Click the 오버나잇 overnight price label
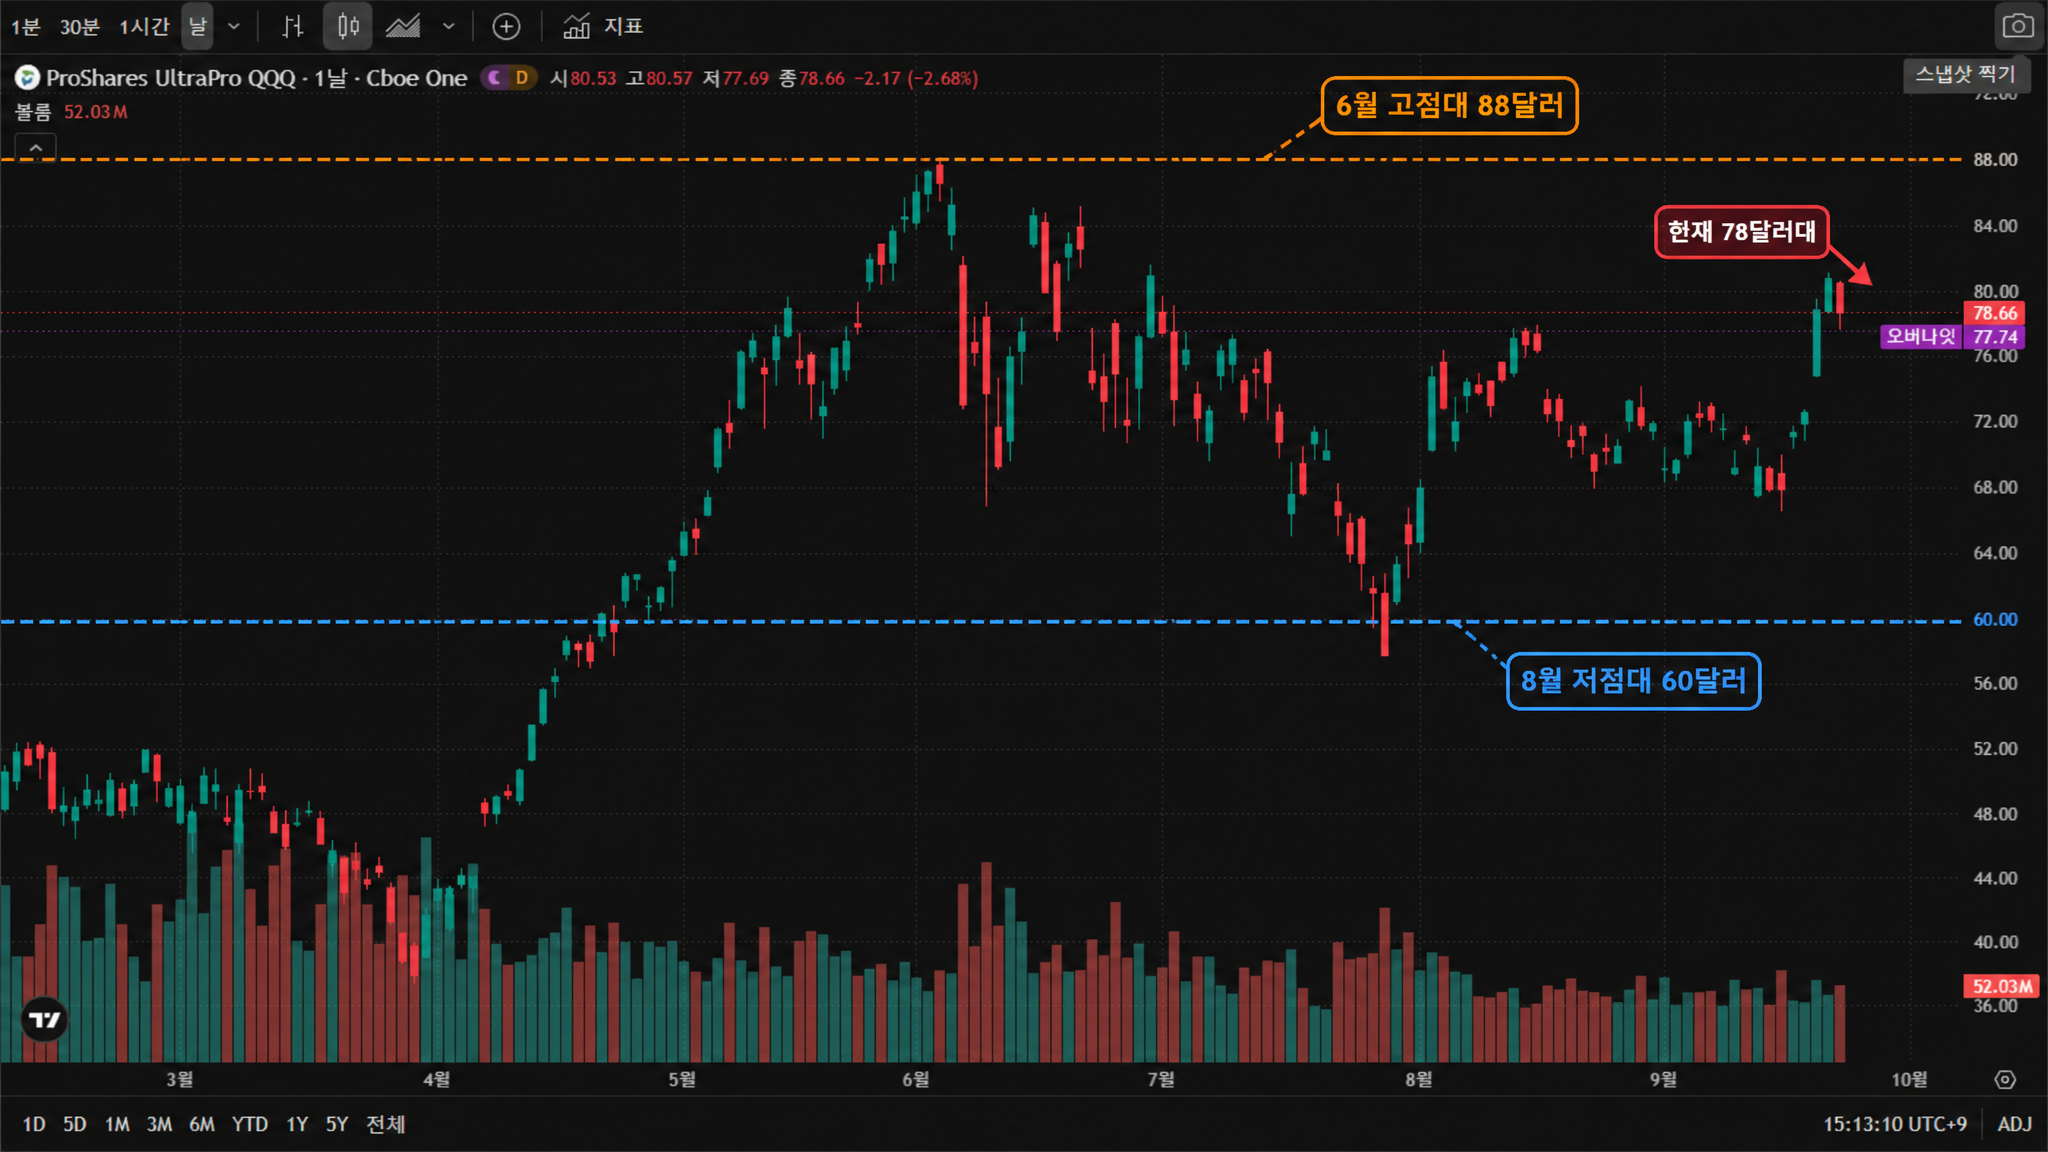 pos(1921,337)
